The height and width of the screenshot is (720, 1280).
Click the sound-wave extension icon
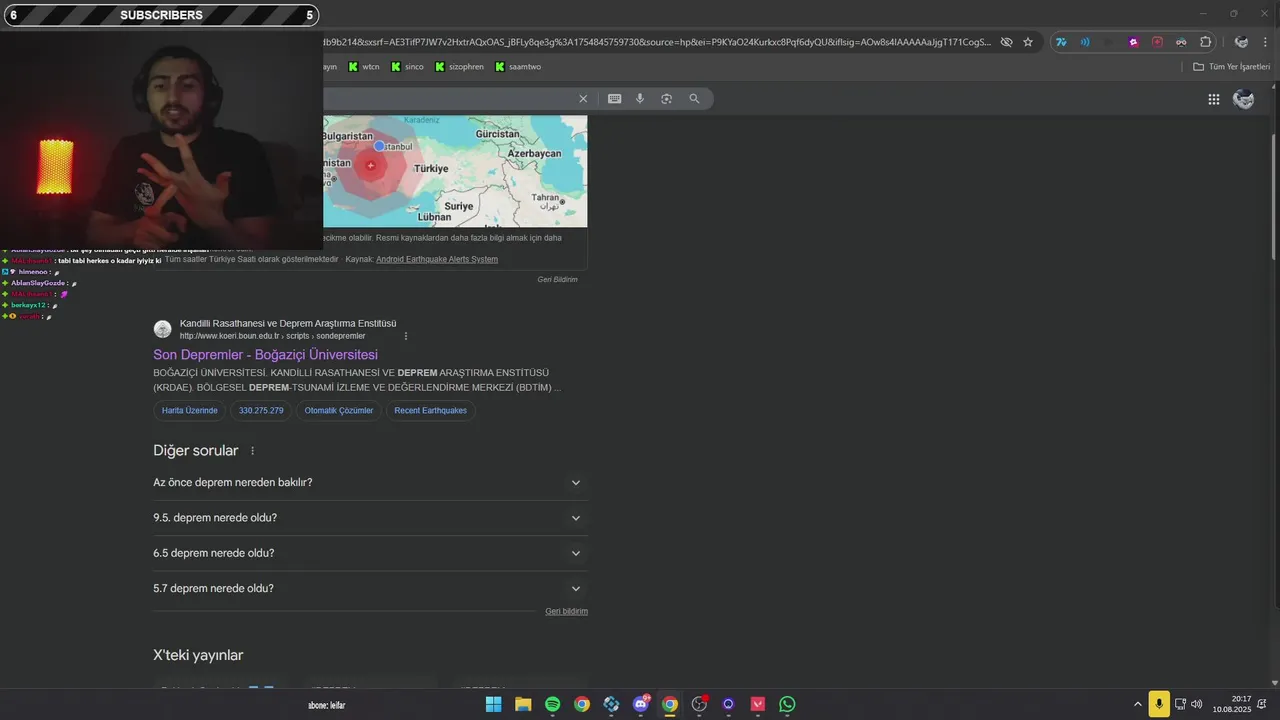coord(1085,42)
